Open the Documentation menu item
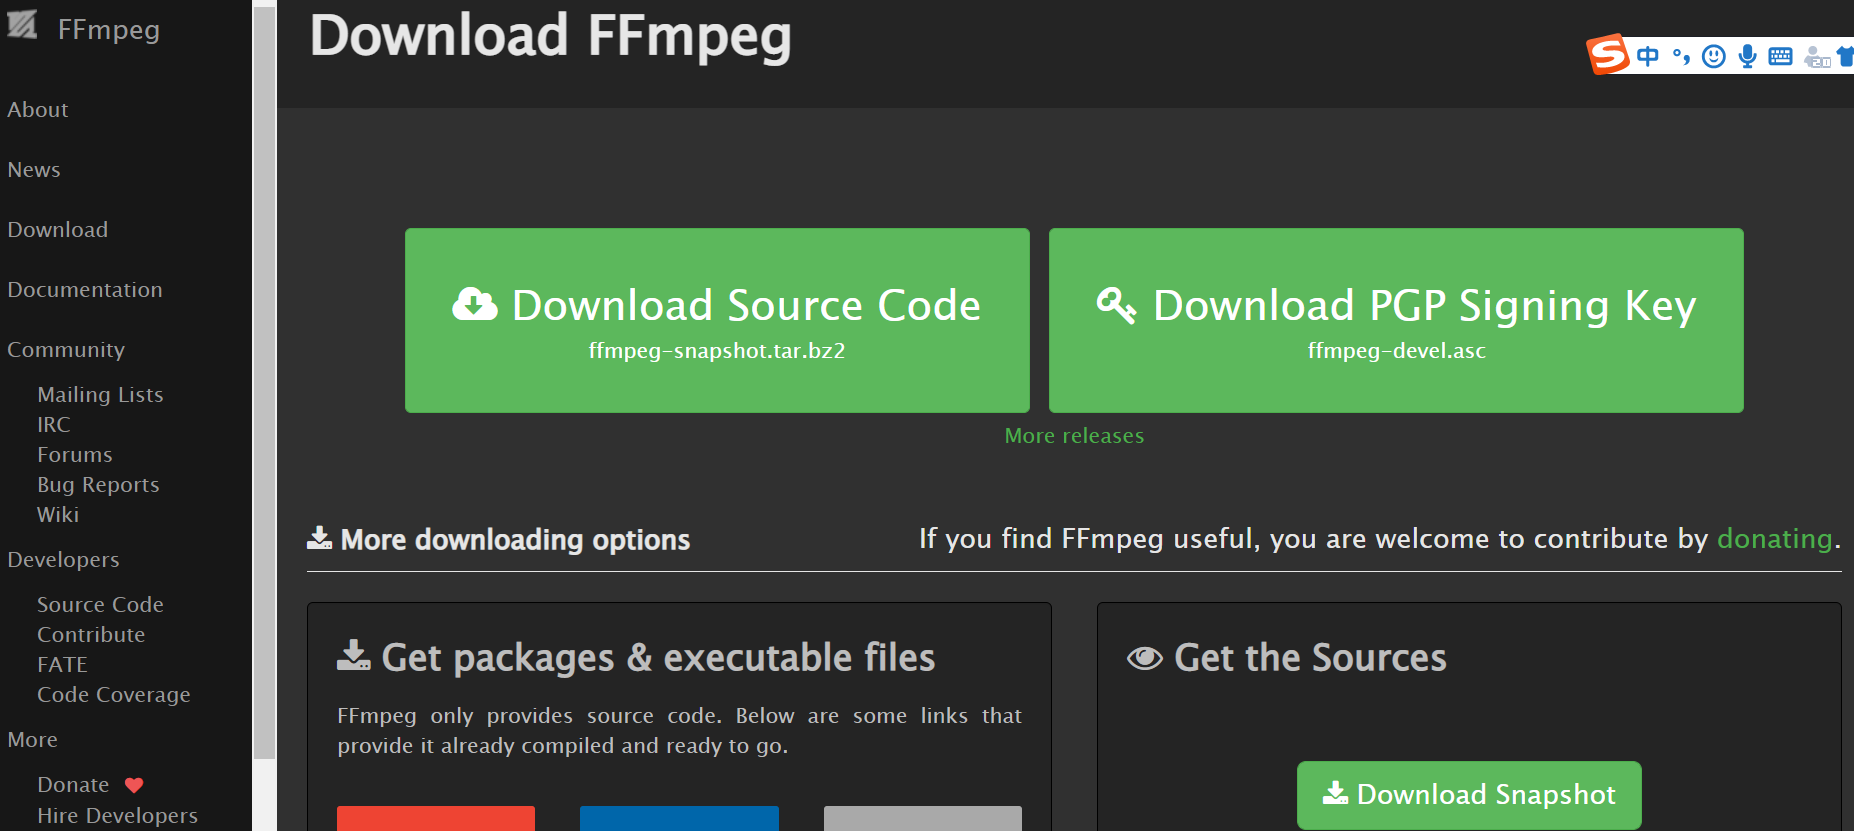 click(85, 289)
